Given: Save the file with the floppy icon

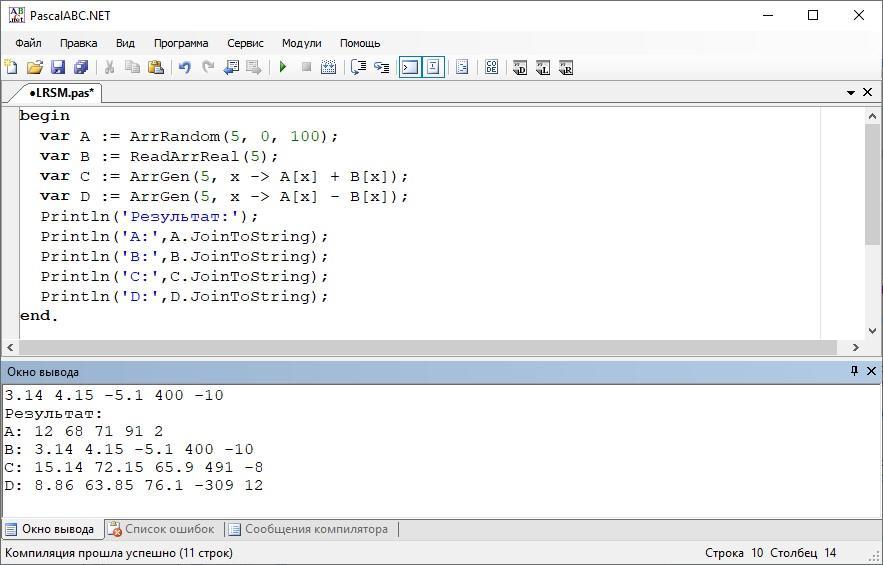Looking at the screenshot, I should (x=58, y=67).
